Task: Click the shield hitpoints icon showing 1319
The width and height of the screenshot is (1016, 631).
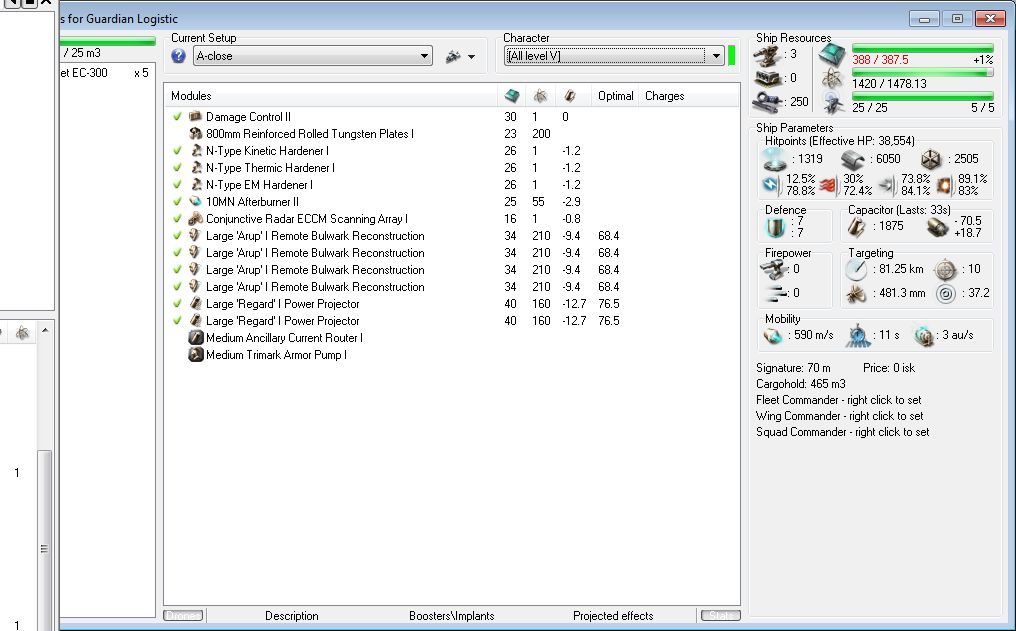Action: 774,159
